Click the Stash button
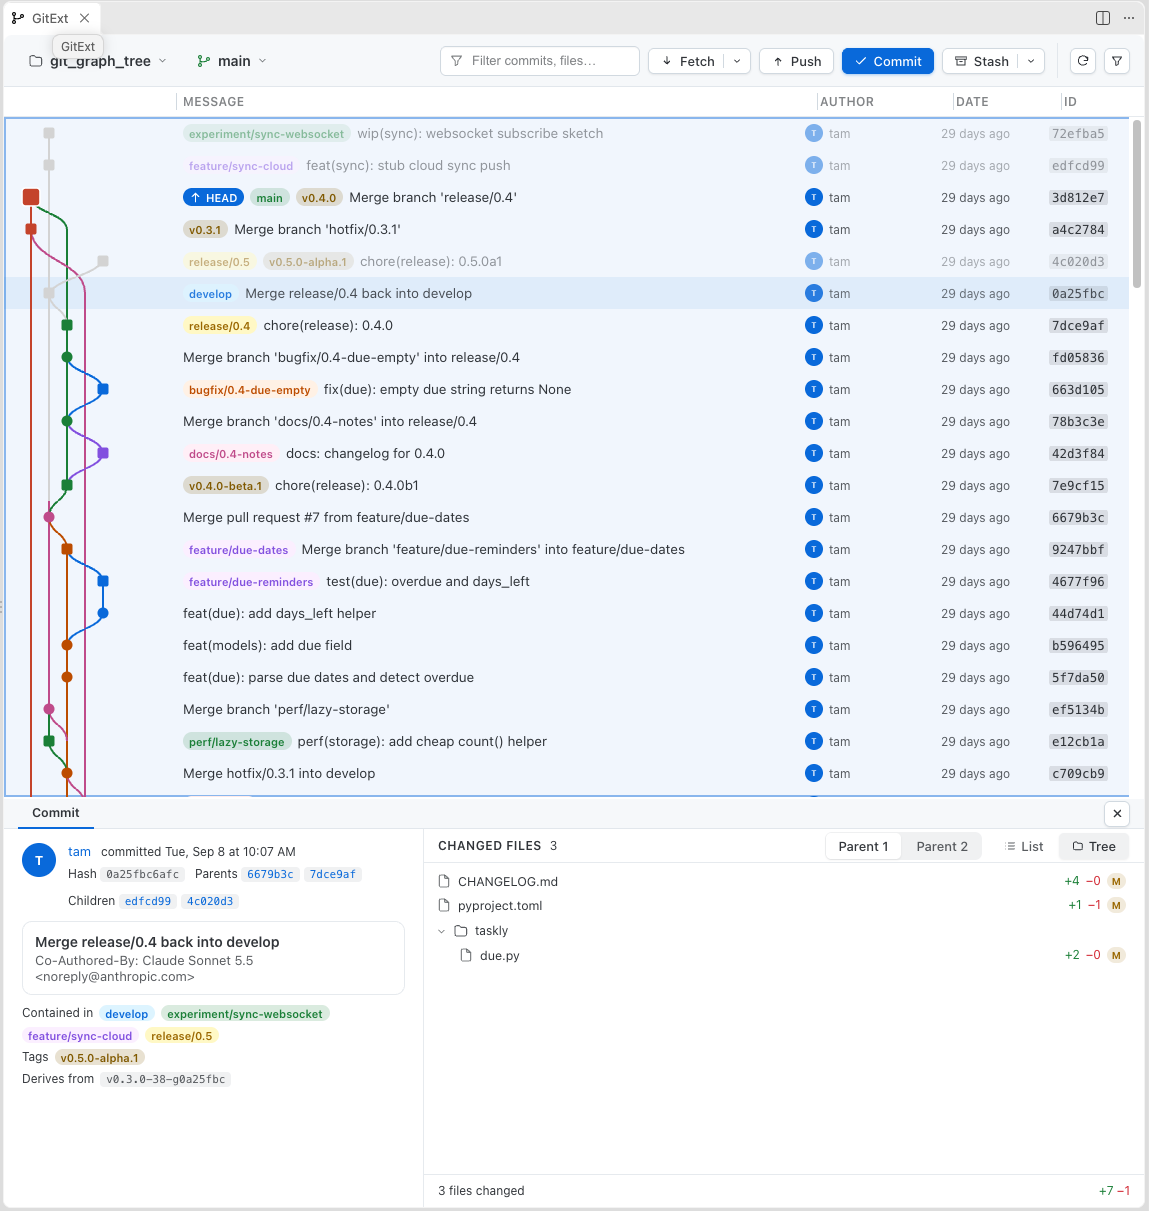1149x1211 pixels. tap(981, 61)
